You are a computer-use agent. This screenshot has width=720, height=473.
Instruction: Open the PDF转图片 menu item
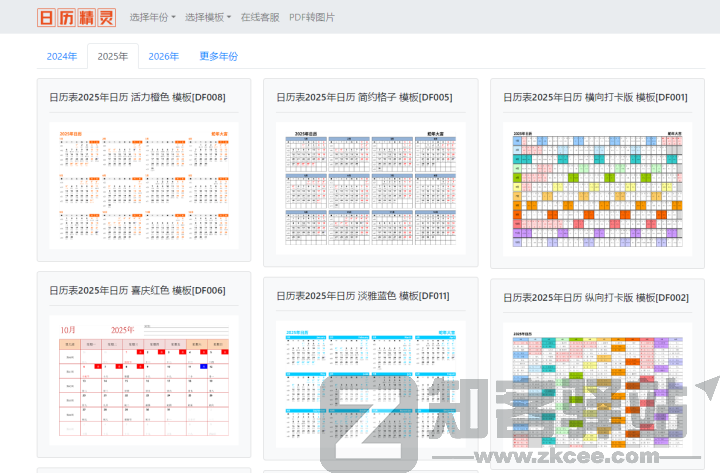[x=312, y=17]
